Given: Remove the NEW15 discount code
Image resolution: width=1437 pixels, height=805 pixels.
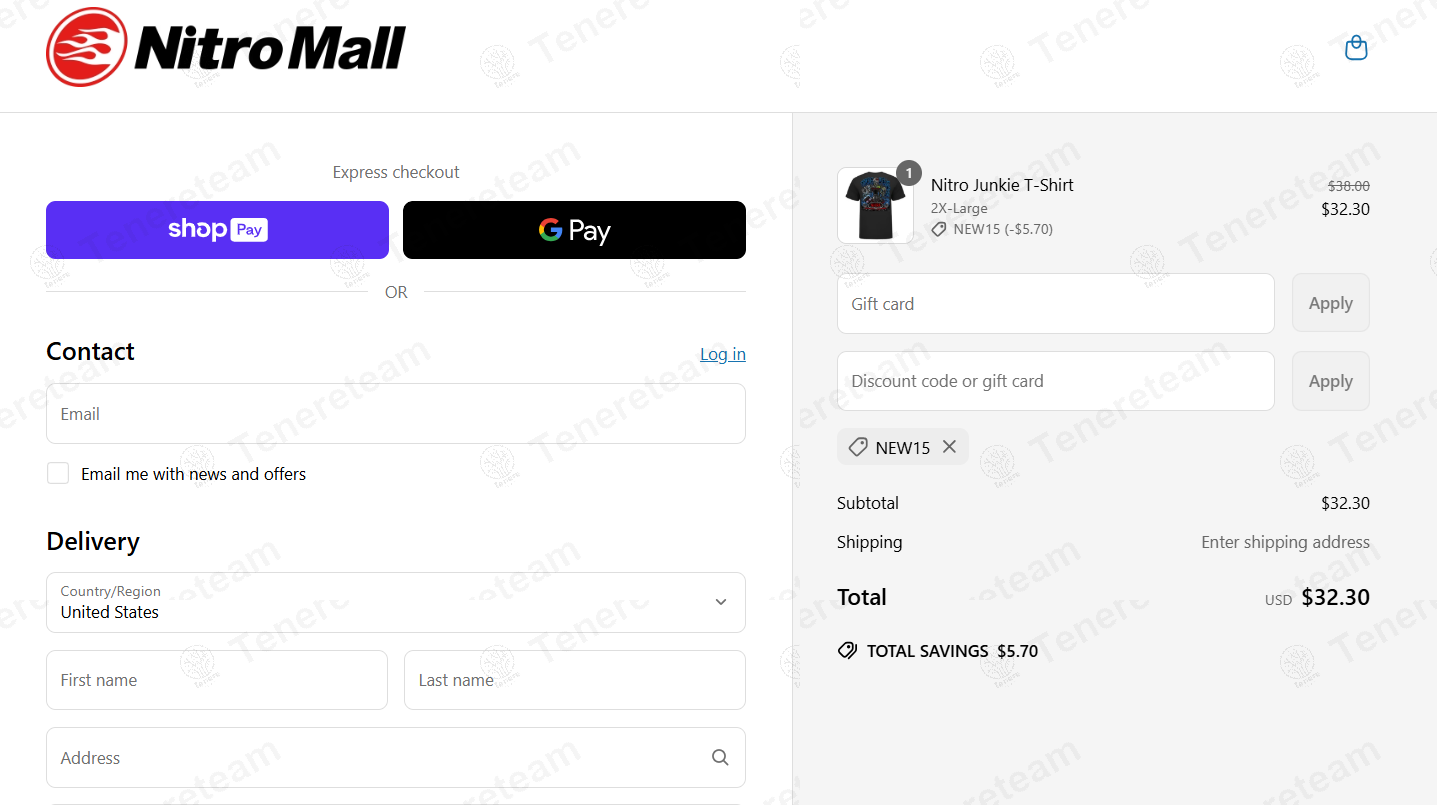Looking at the screenshot, I should [949, 447].
